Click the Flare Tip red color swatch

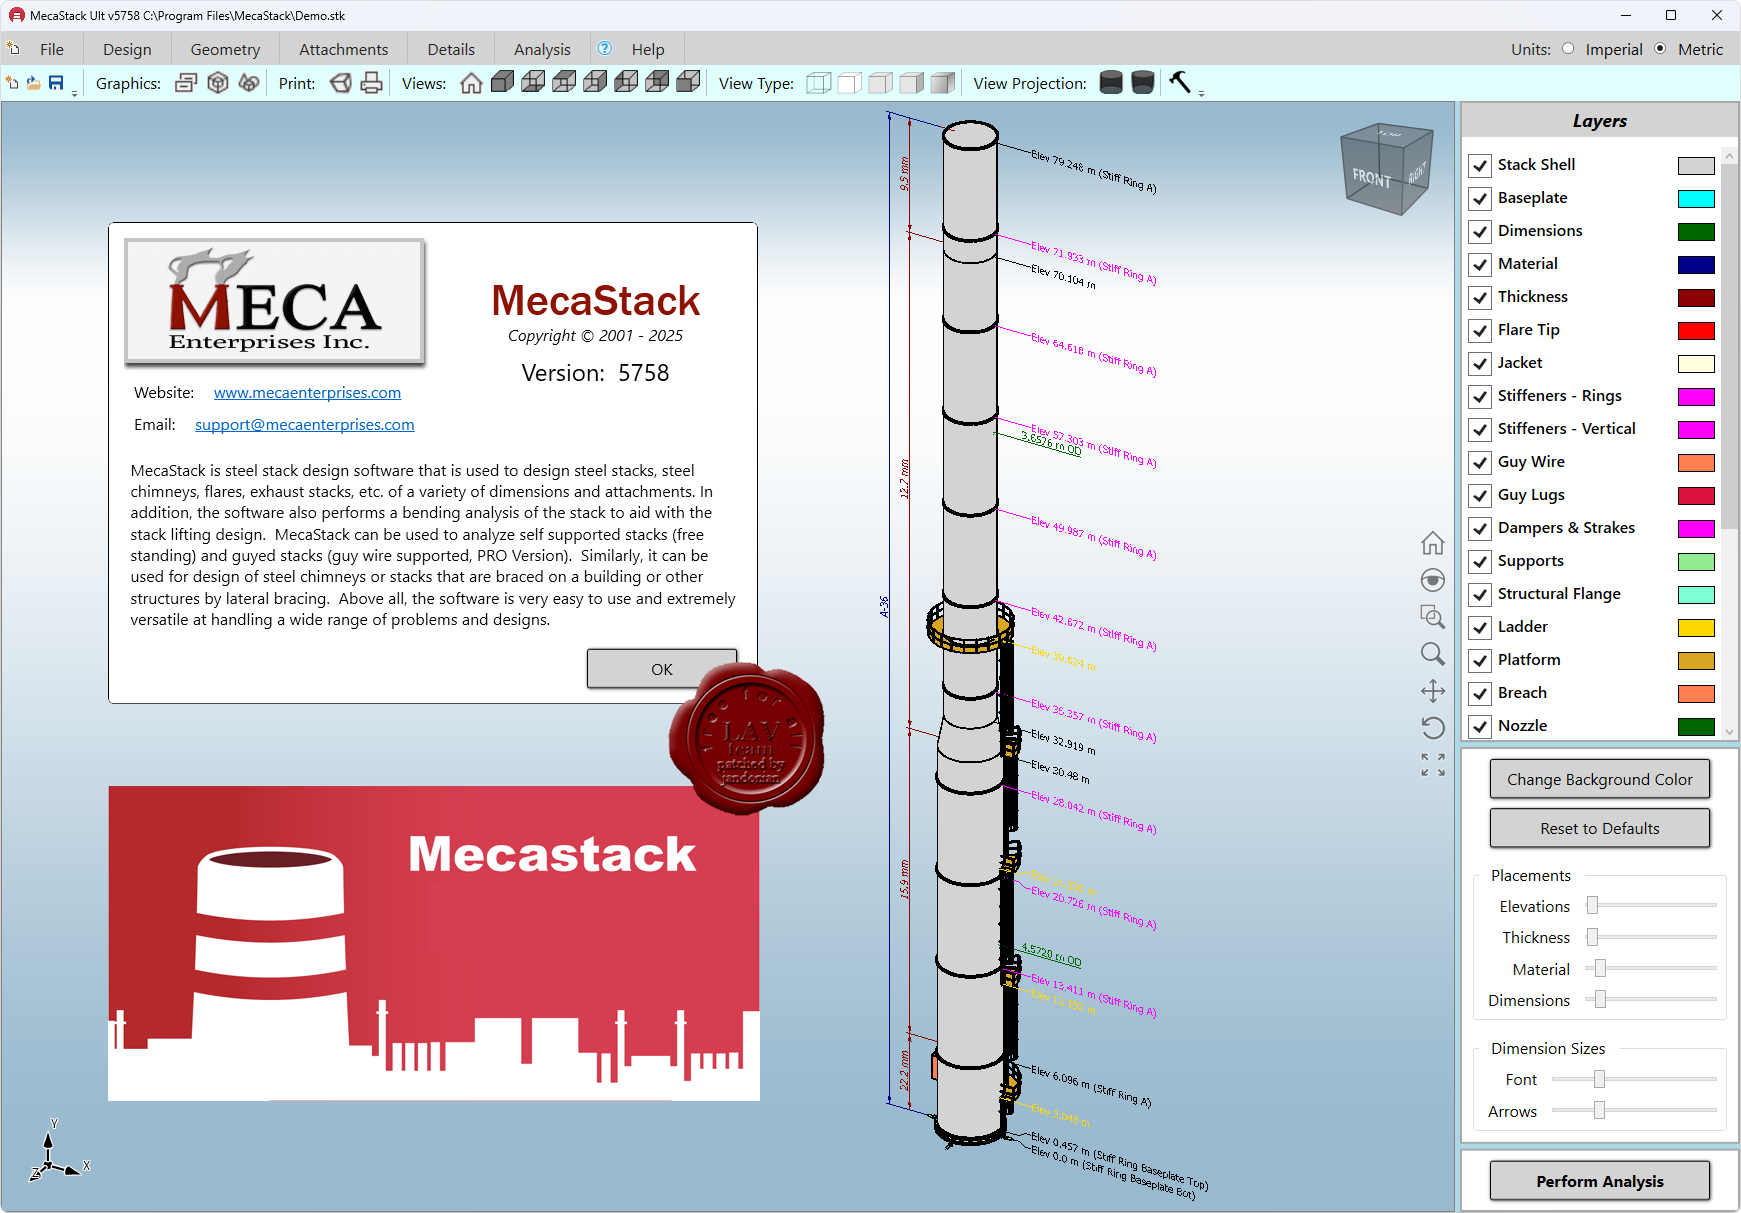pos(1696,331)
